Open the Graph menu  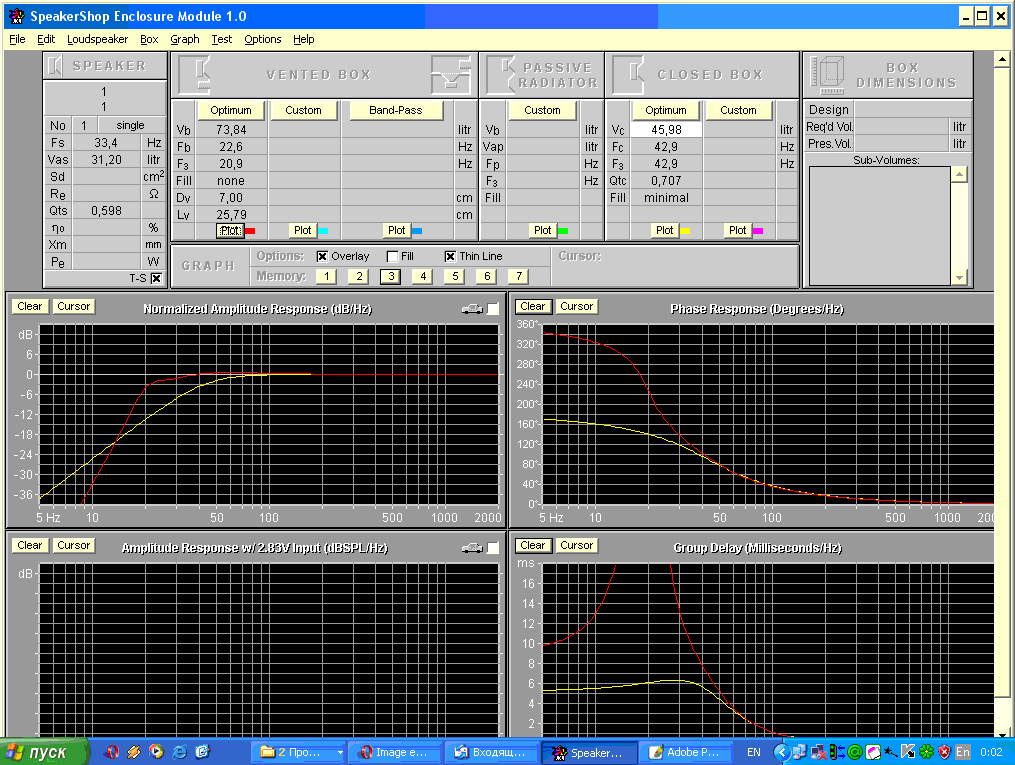pos(185,39)
